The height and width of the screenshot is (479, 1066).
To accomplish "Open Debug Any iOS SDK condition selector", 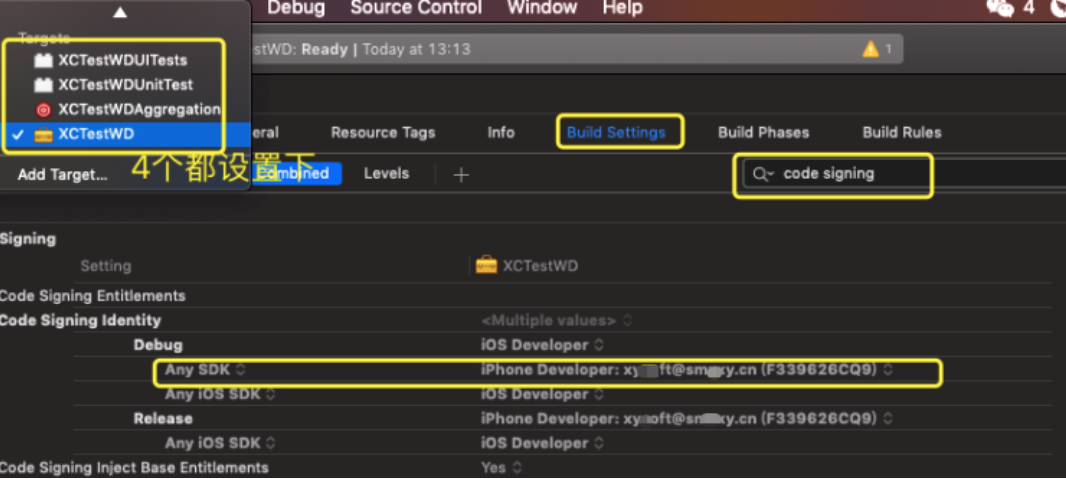I will tap(220, 395).
